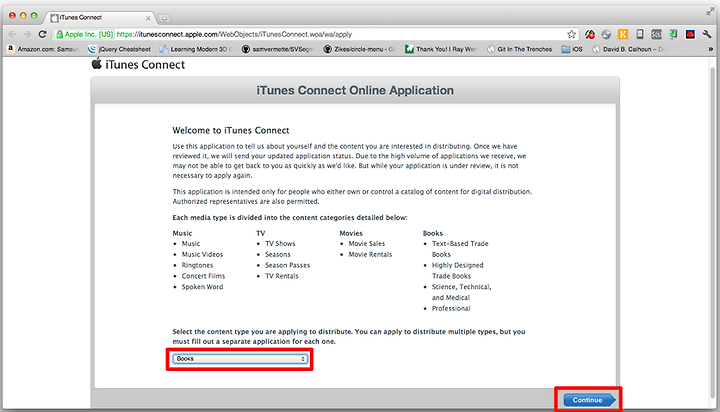
Task: Click the TV Shows list item
Action: point(280,243)
